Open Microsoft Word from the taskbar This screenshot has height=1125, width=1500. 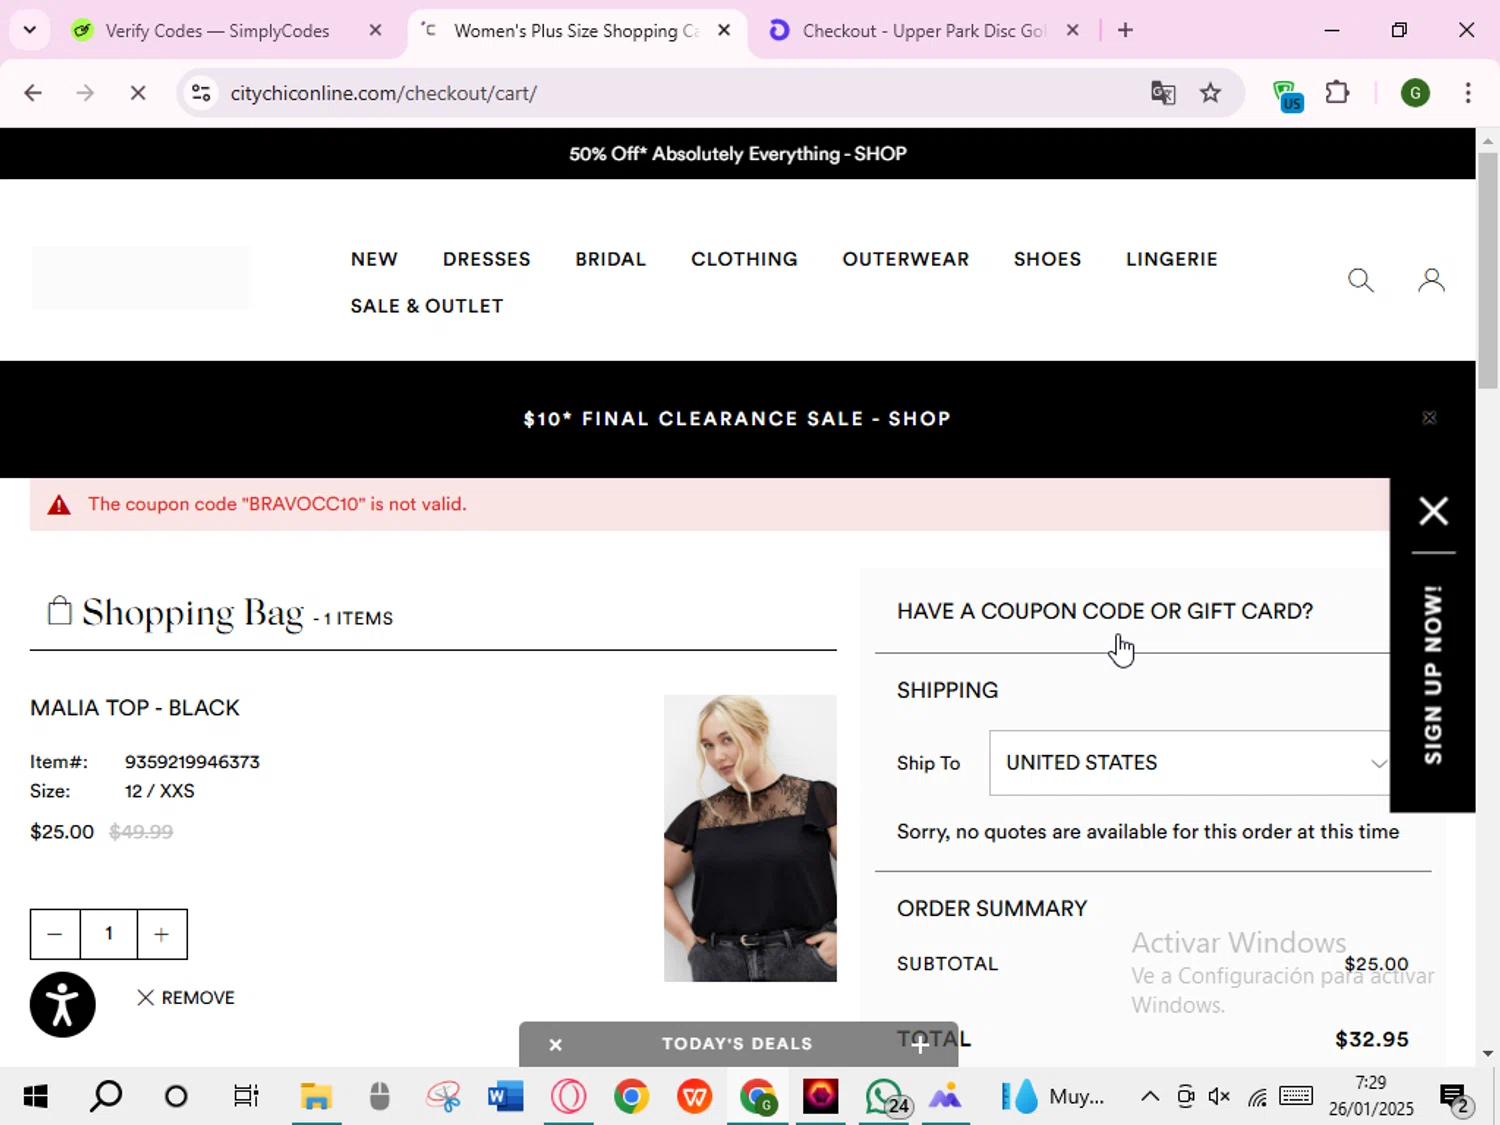pyautogui.click(x=505, y=1097)
